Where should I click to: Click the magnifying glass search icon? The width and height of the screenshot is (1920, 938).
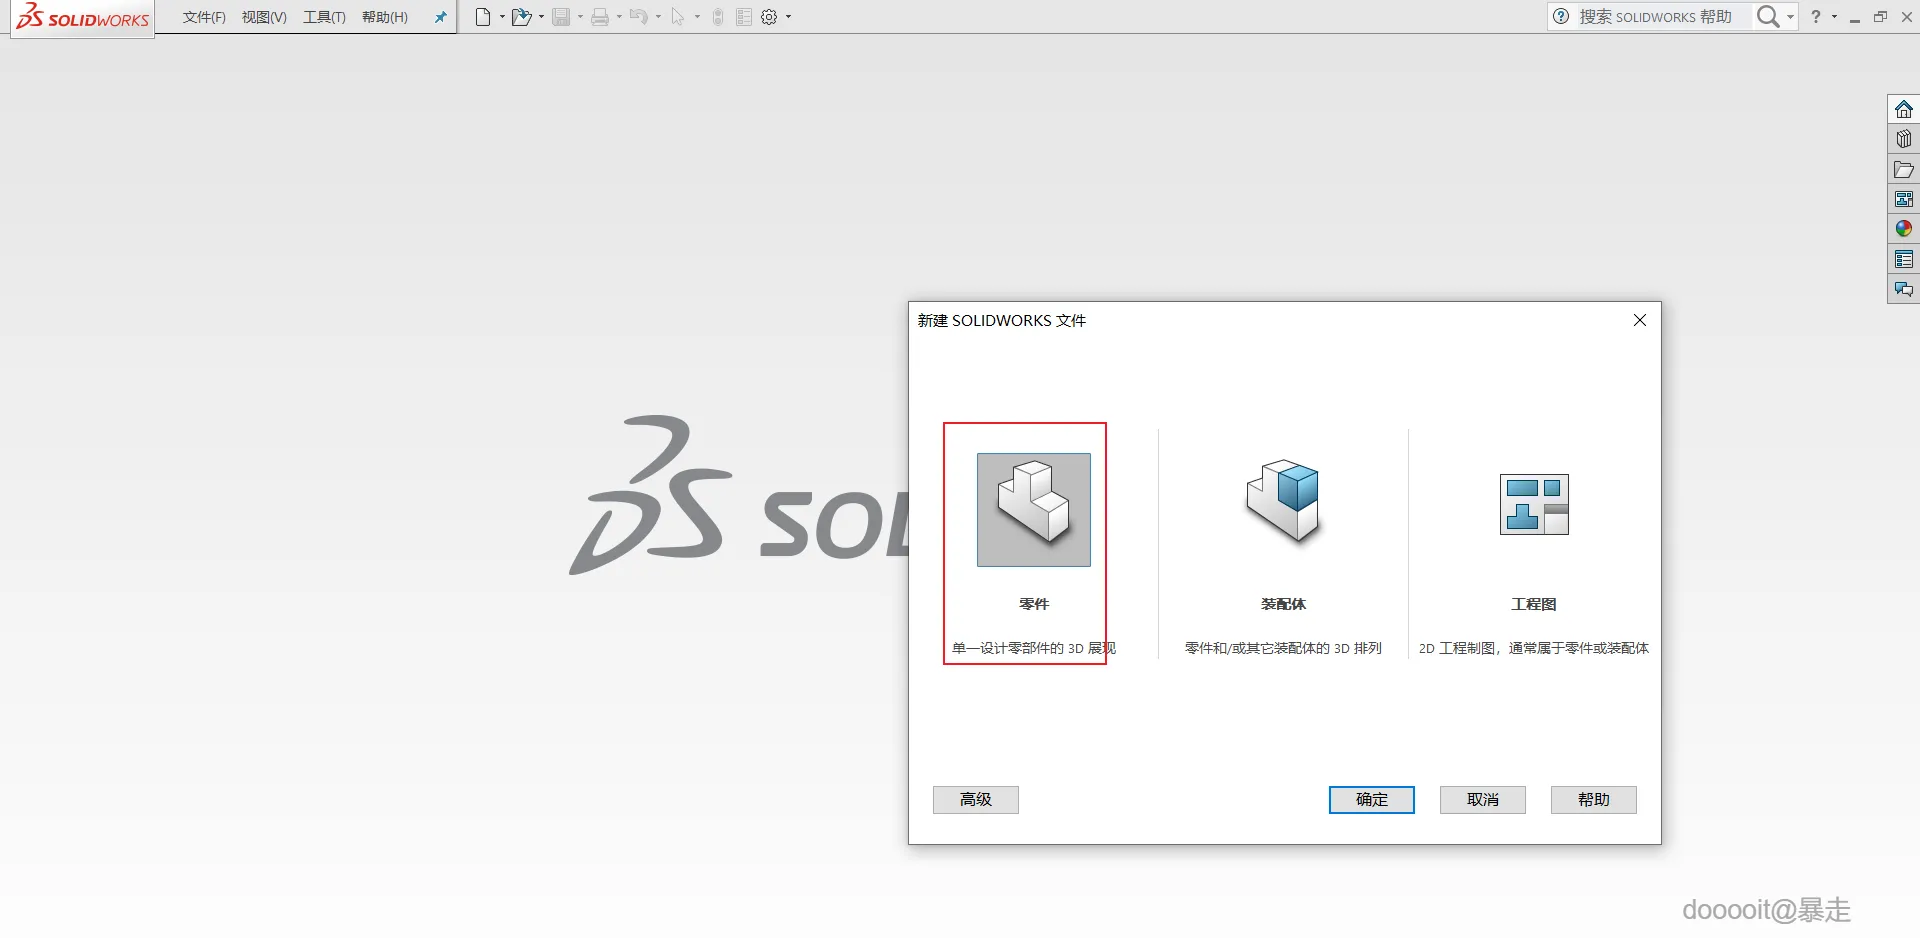pyautogui.click(x=1768, y=17)
